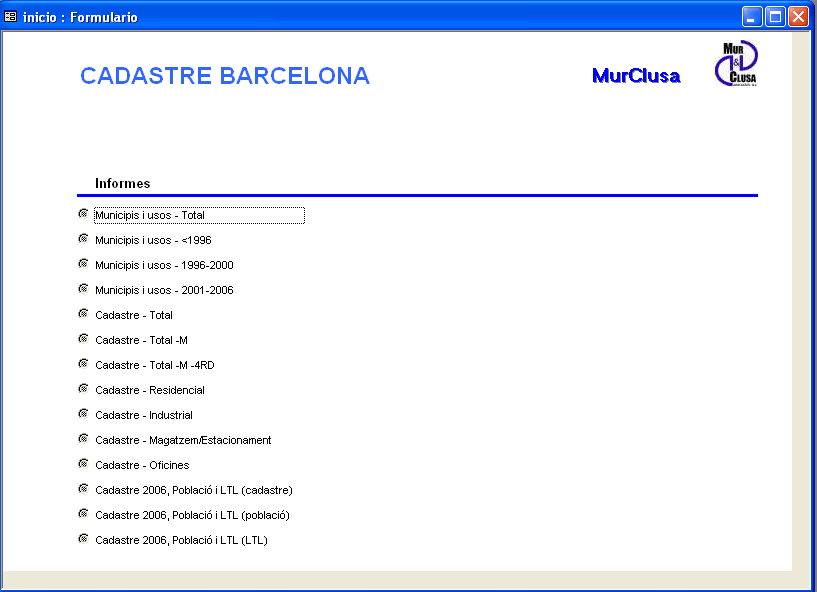Click icon beside Cadastre 2006 LTL (LTL) report

pyautogui.click(x=83, y=539)
